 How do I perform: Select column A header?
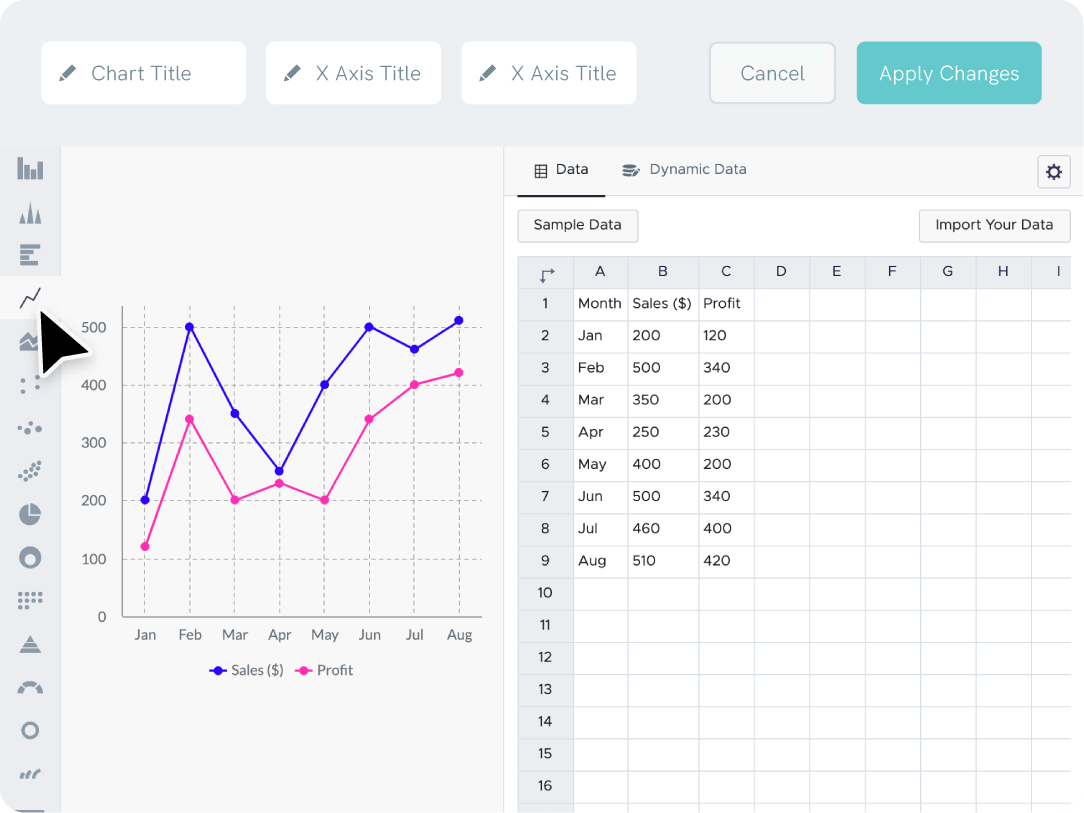coord(600,272)
